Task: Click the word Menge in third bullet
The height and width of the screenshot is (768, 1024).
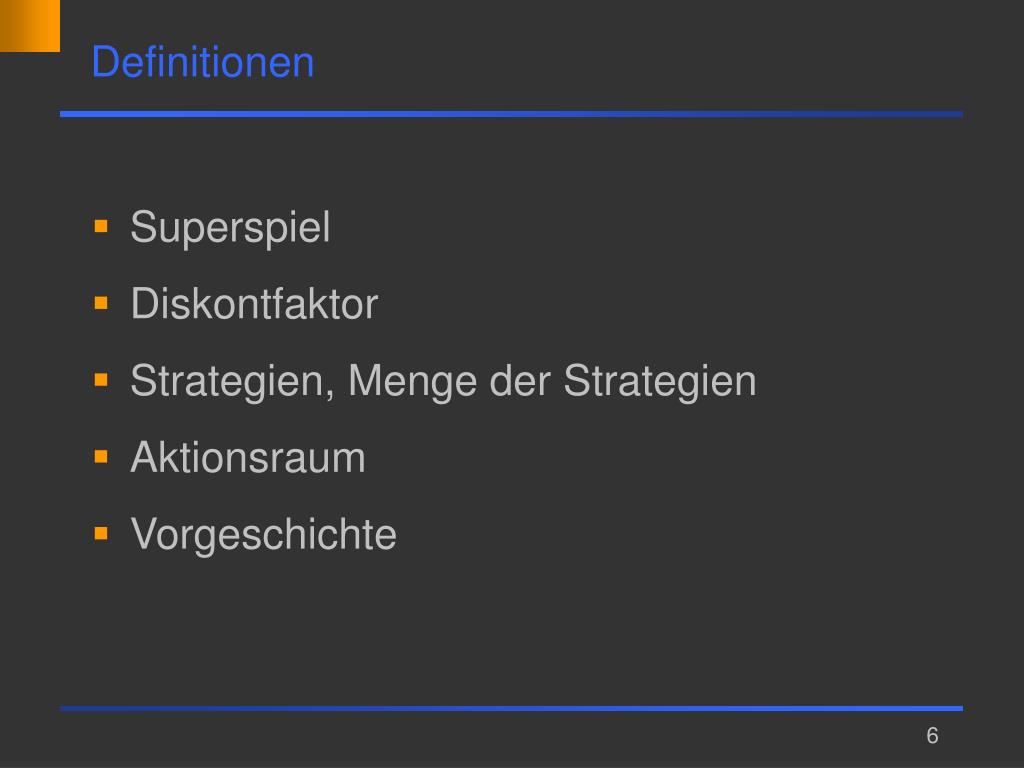Action: click(413, 381)
